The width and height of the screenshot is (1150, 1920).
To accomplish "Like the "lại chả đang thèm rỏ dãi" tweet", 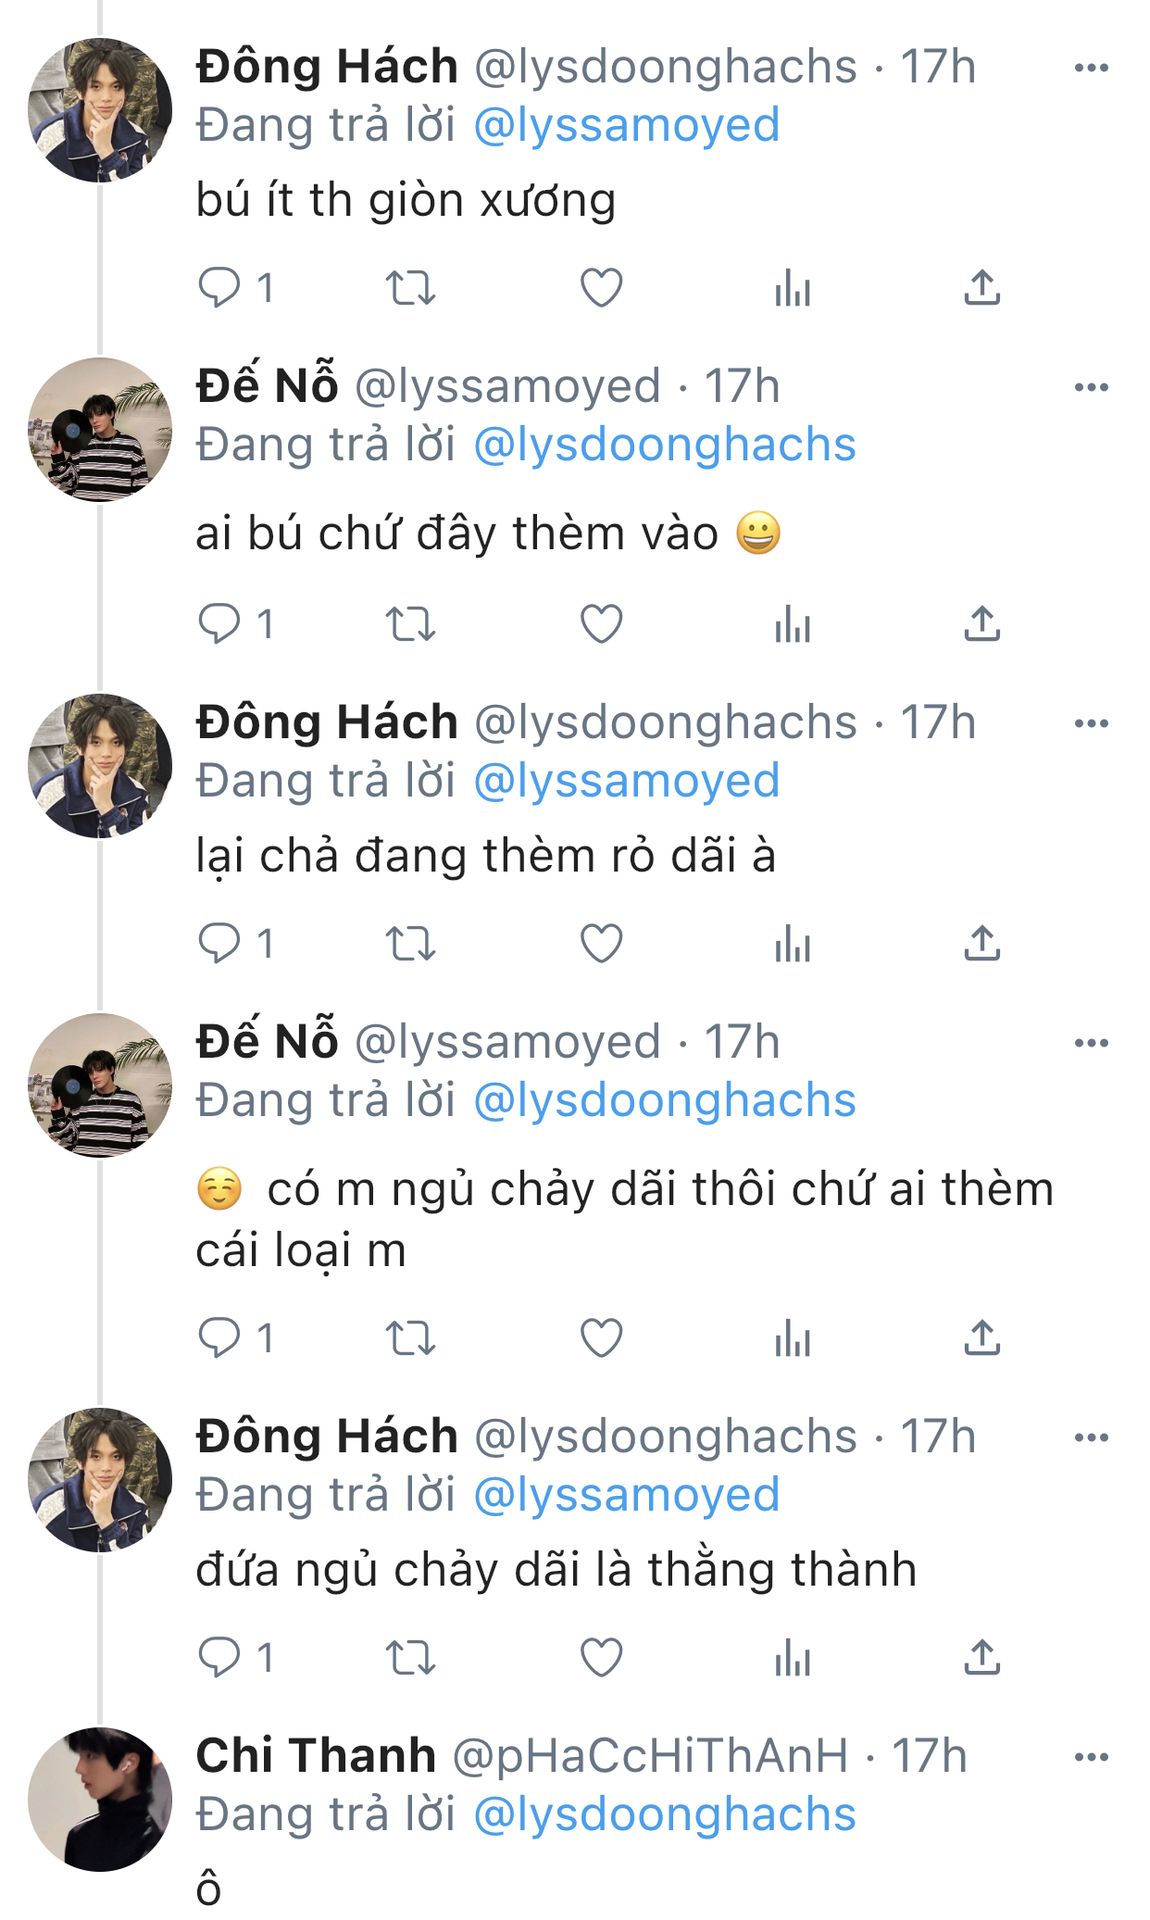I will (601, 943).
